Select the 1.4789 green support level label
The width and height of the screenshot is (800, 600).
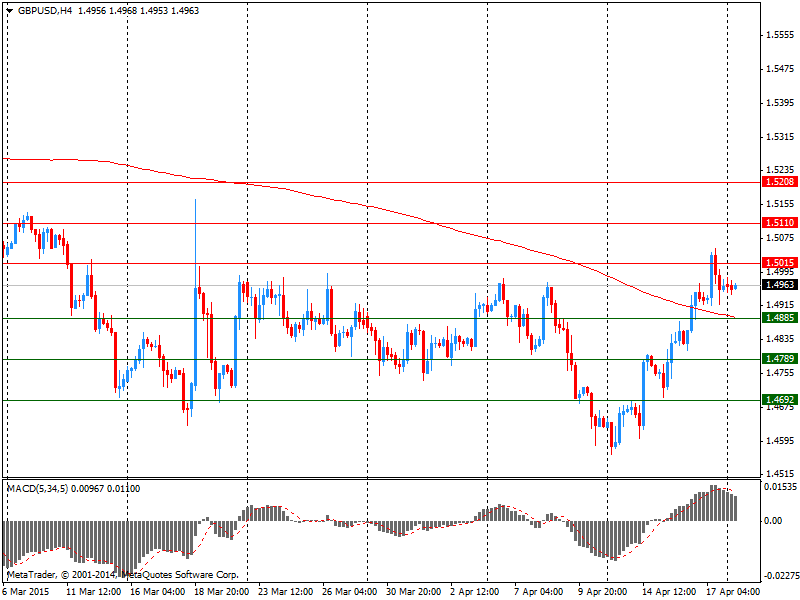coord(780,359)
